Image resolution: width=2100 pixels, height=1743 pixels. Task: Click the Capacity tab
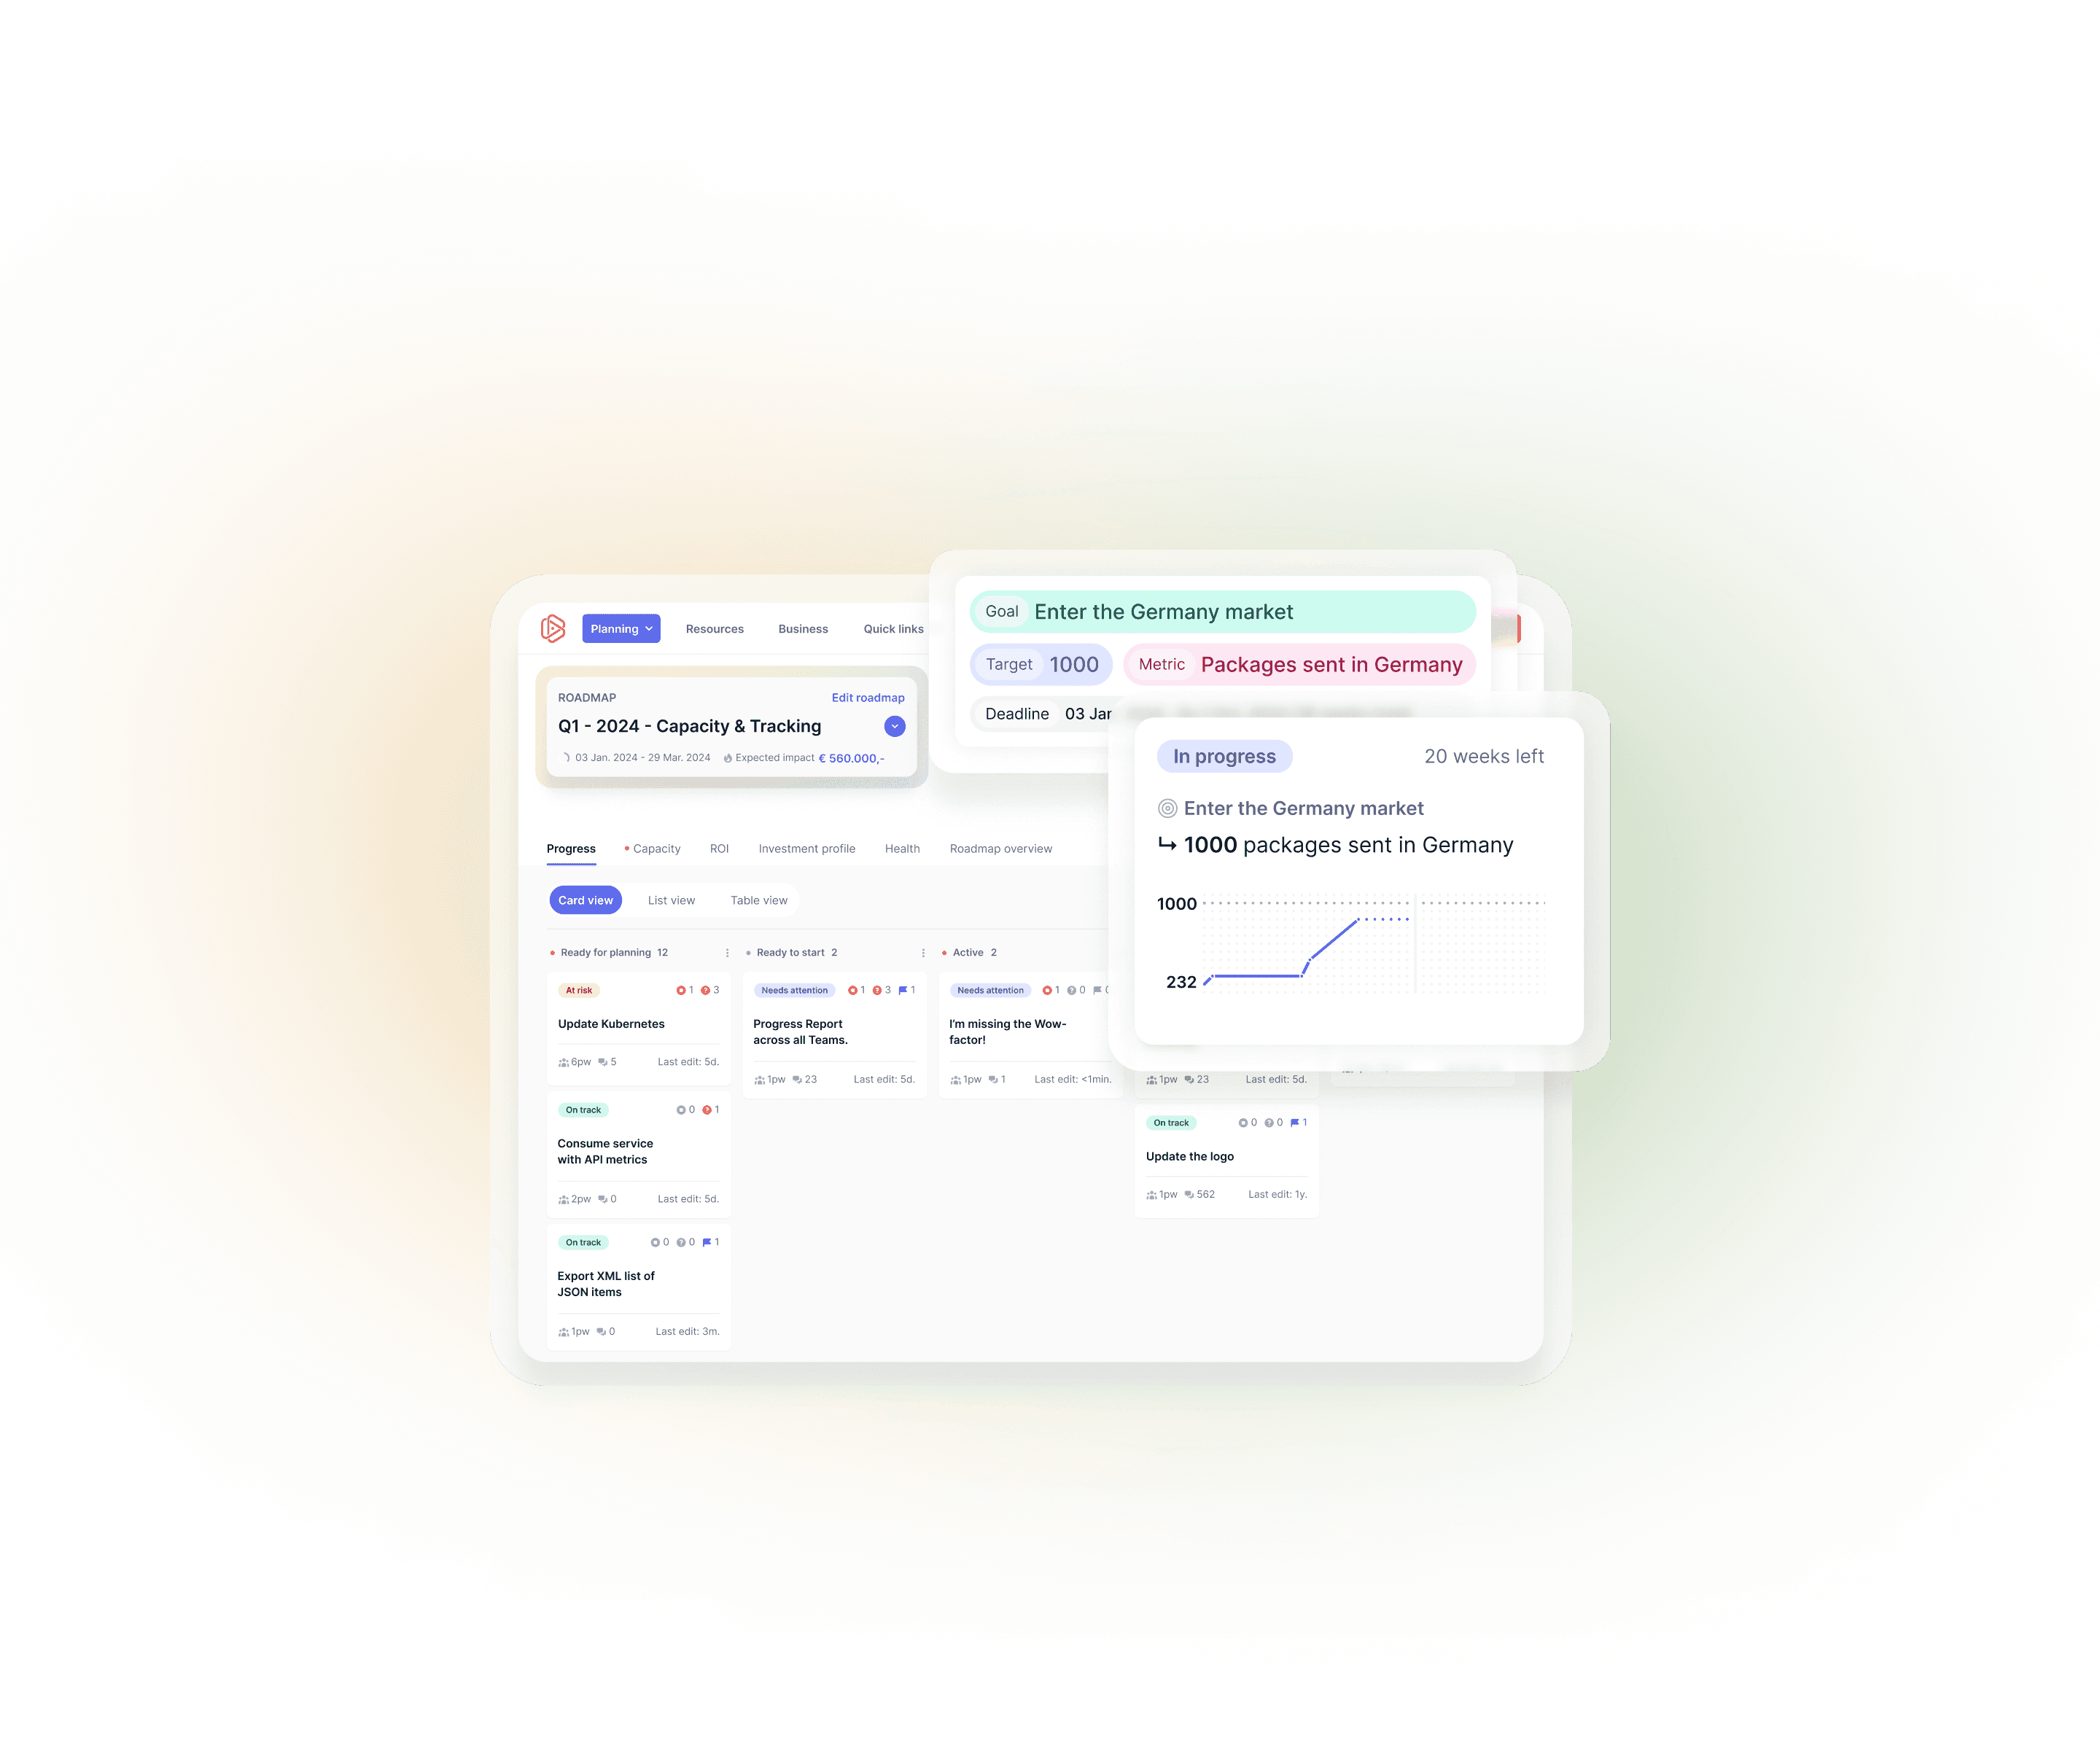pyautogui.click(x=654, y=849)
